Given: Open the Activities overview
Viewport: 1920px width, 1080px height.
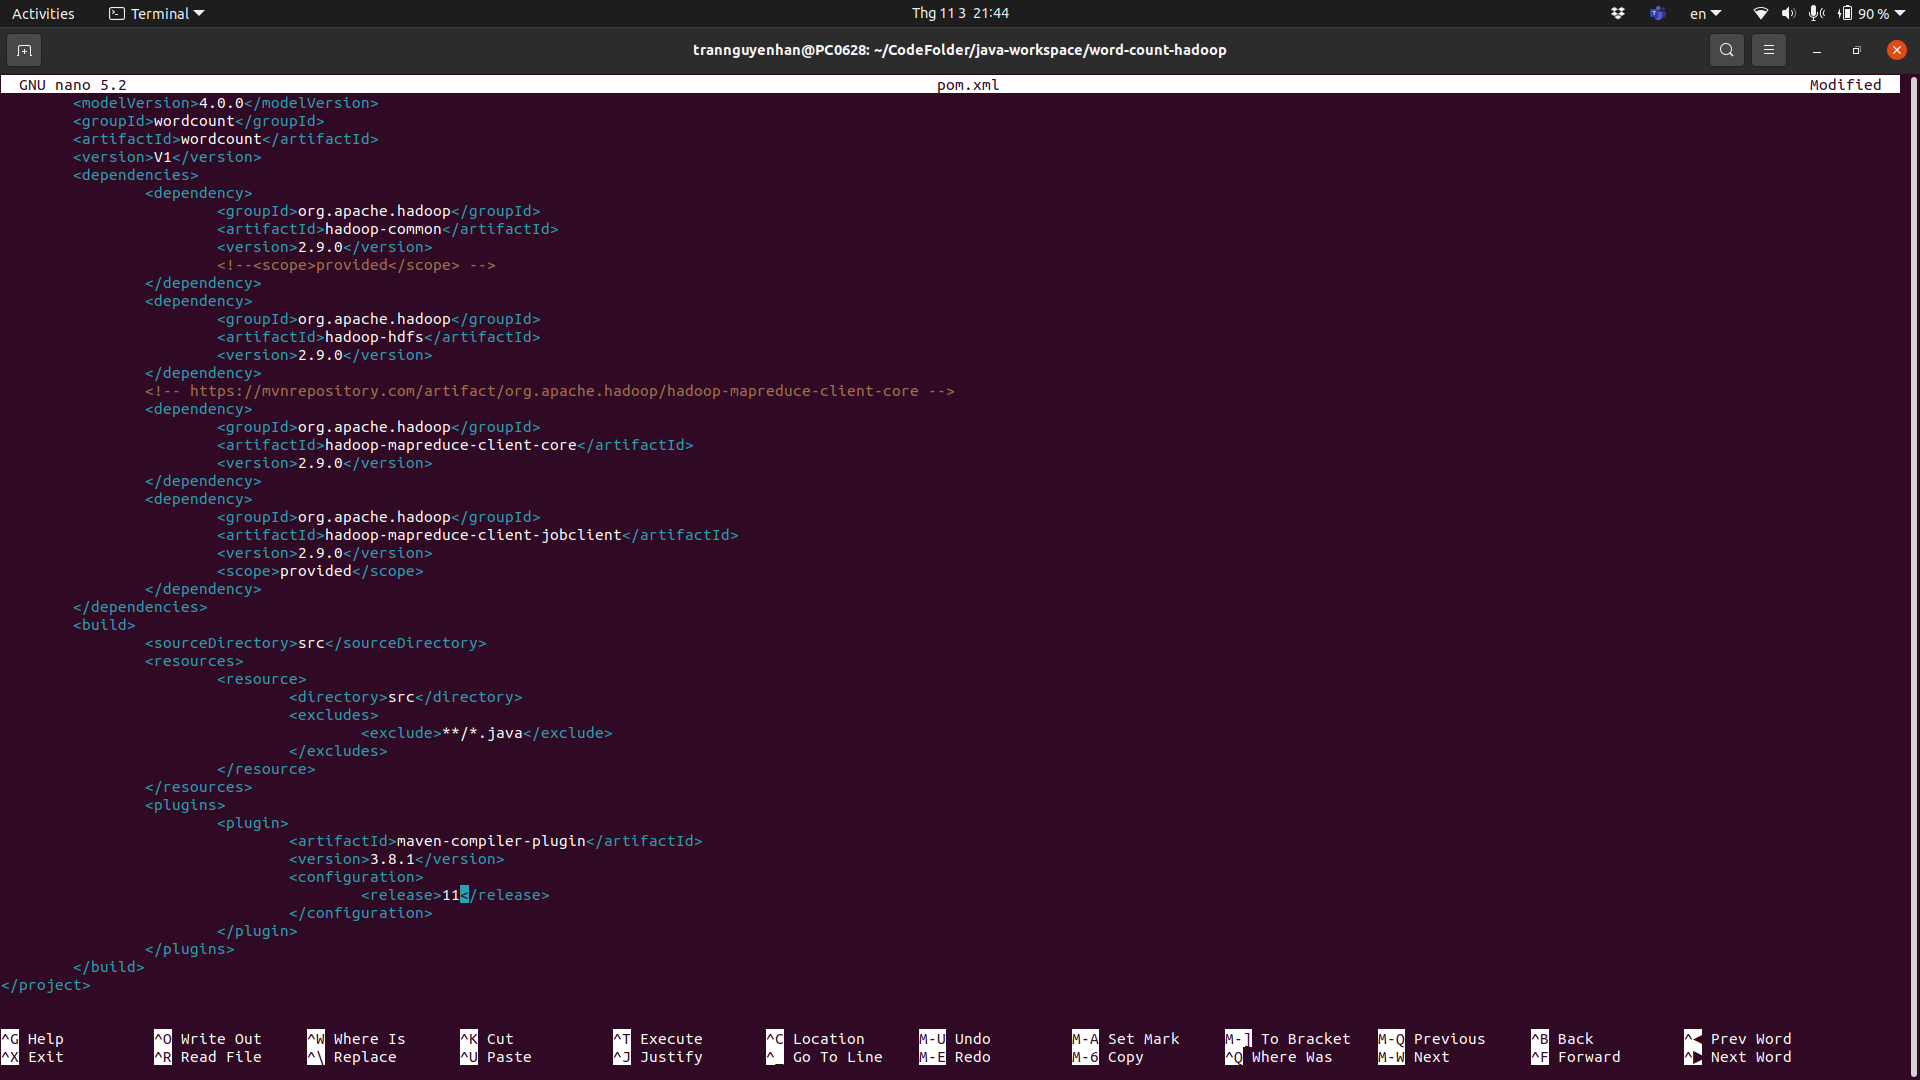Looking at the screenshot, I should coord(43,13).
